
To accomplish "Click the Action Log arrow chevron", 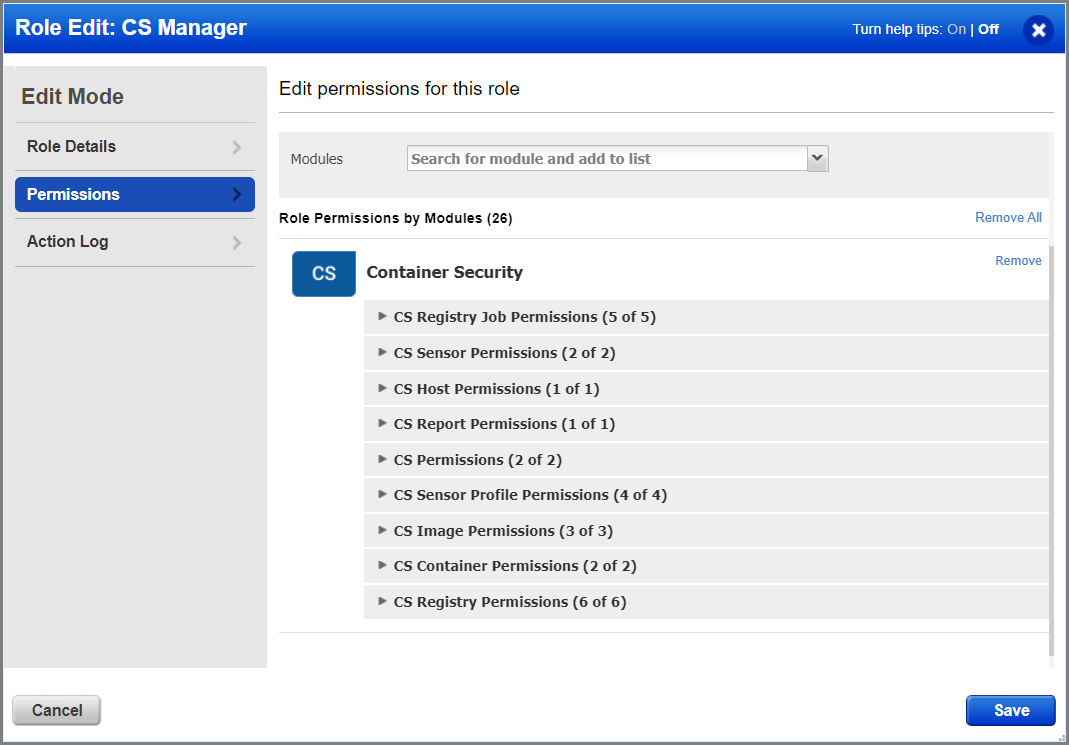I will pos(237,241).
